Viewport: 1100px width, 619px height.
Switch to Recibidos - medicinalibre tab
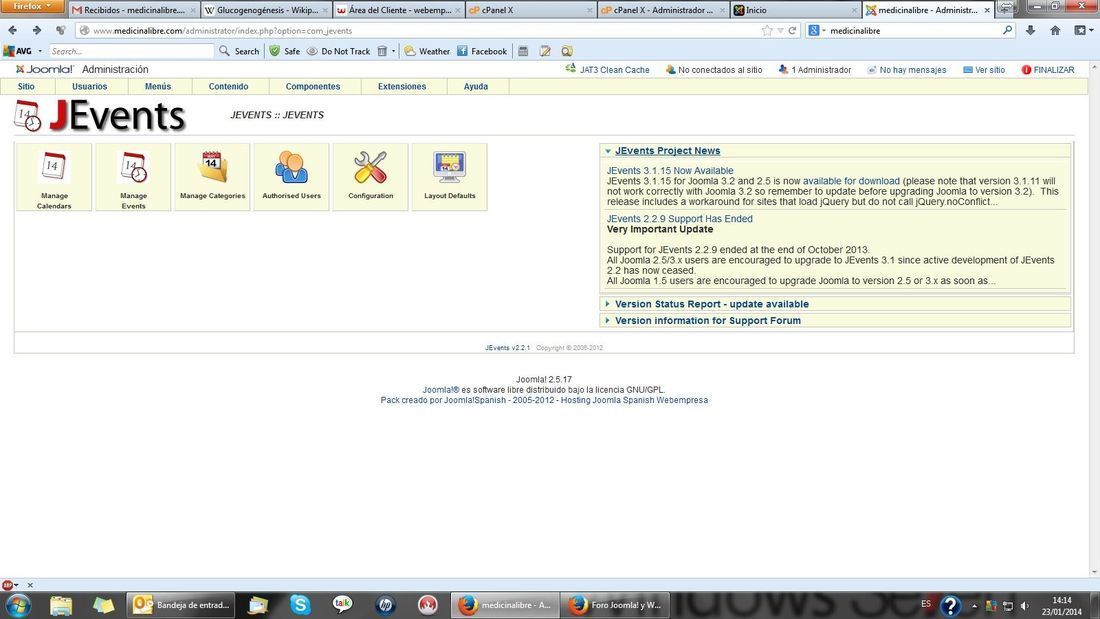click(x=133, y=10)
